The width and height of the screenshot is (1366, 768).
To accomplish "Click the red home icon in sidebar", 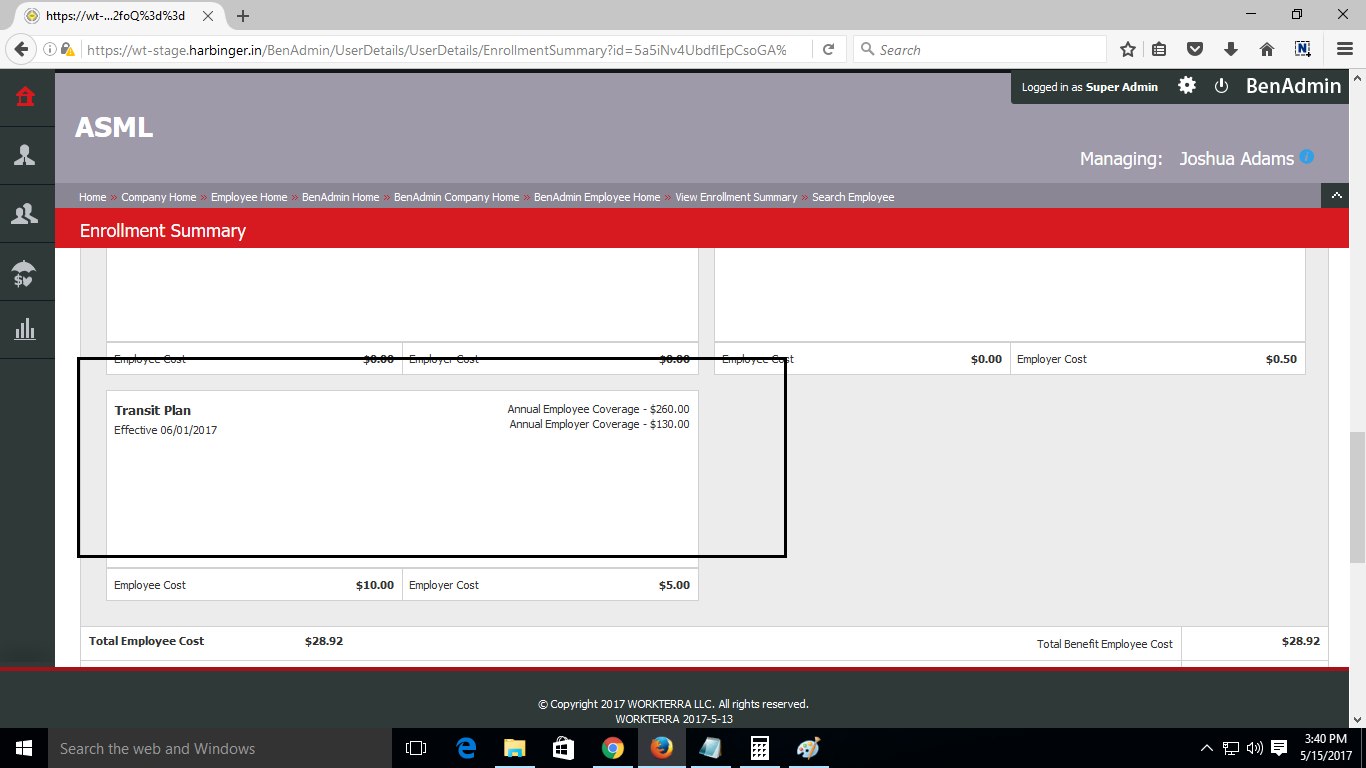I will (26, 97).
